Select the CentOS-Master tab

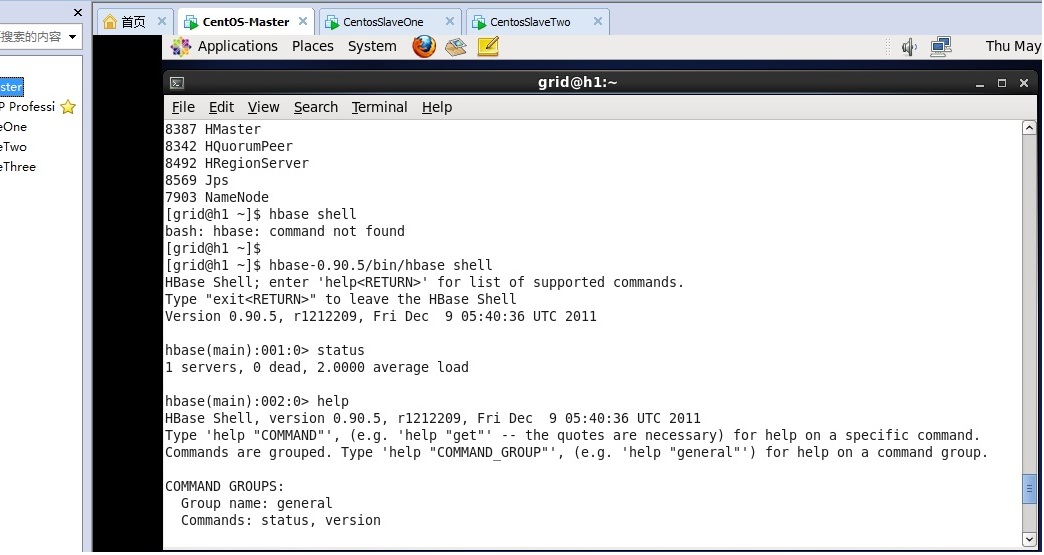(x=247, y=22)
